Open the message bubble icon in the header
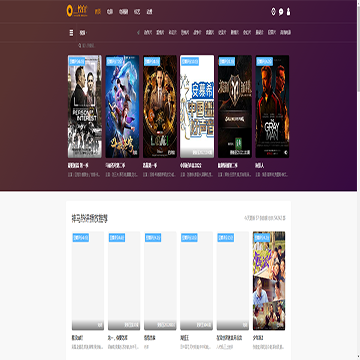The height and width of the screenshot is (360, 360). pyautogui.click(x=281, y=12)
